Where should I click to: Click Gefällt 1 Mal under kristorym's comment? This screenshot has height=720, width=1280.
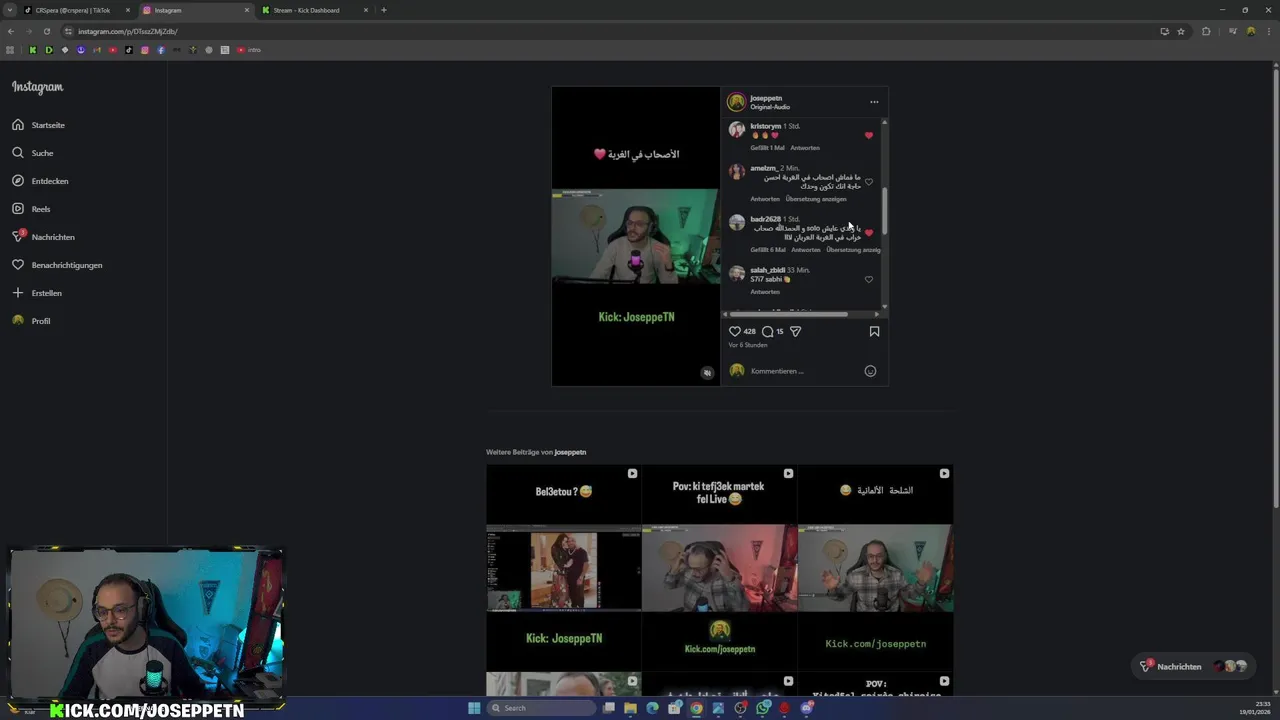767,148
